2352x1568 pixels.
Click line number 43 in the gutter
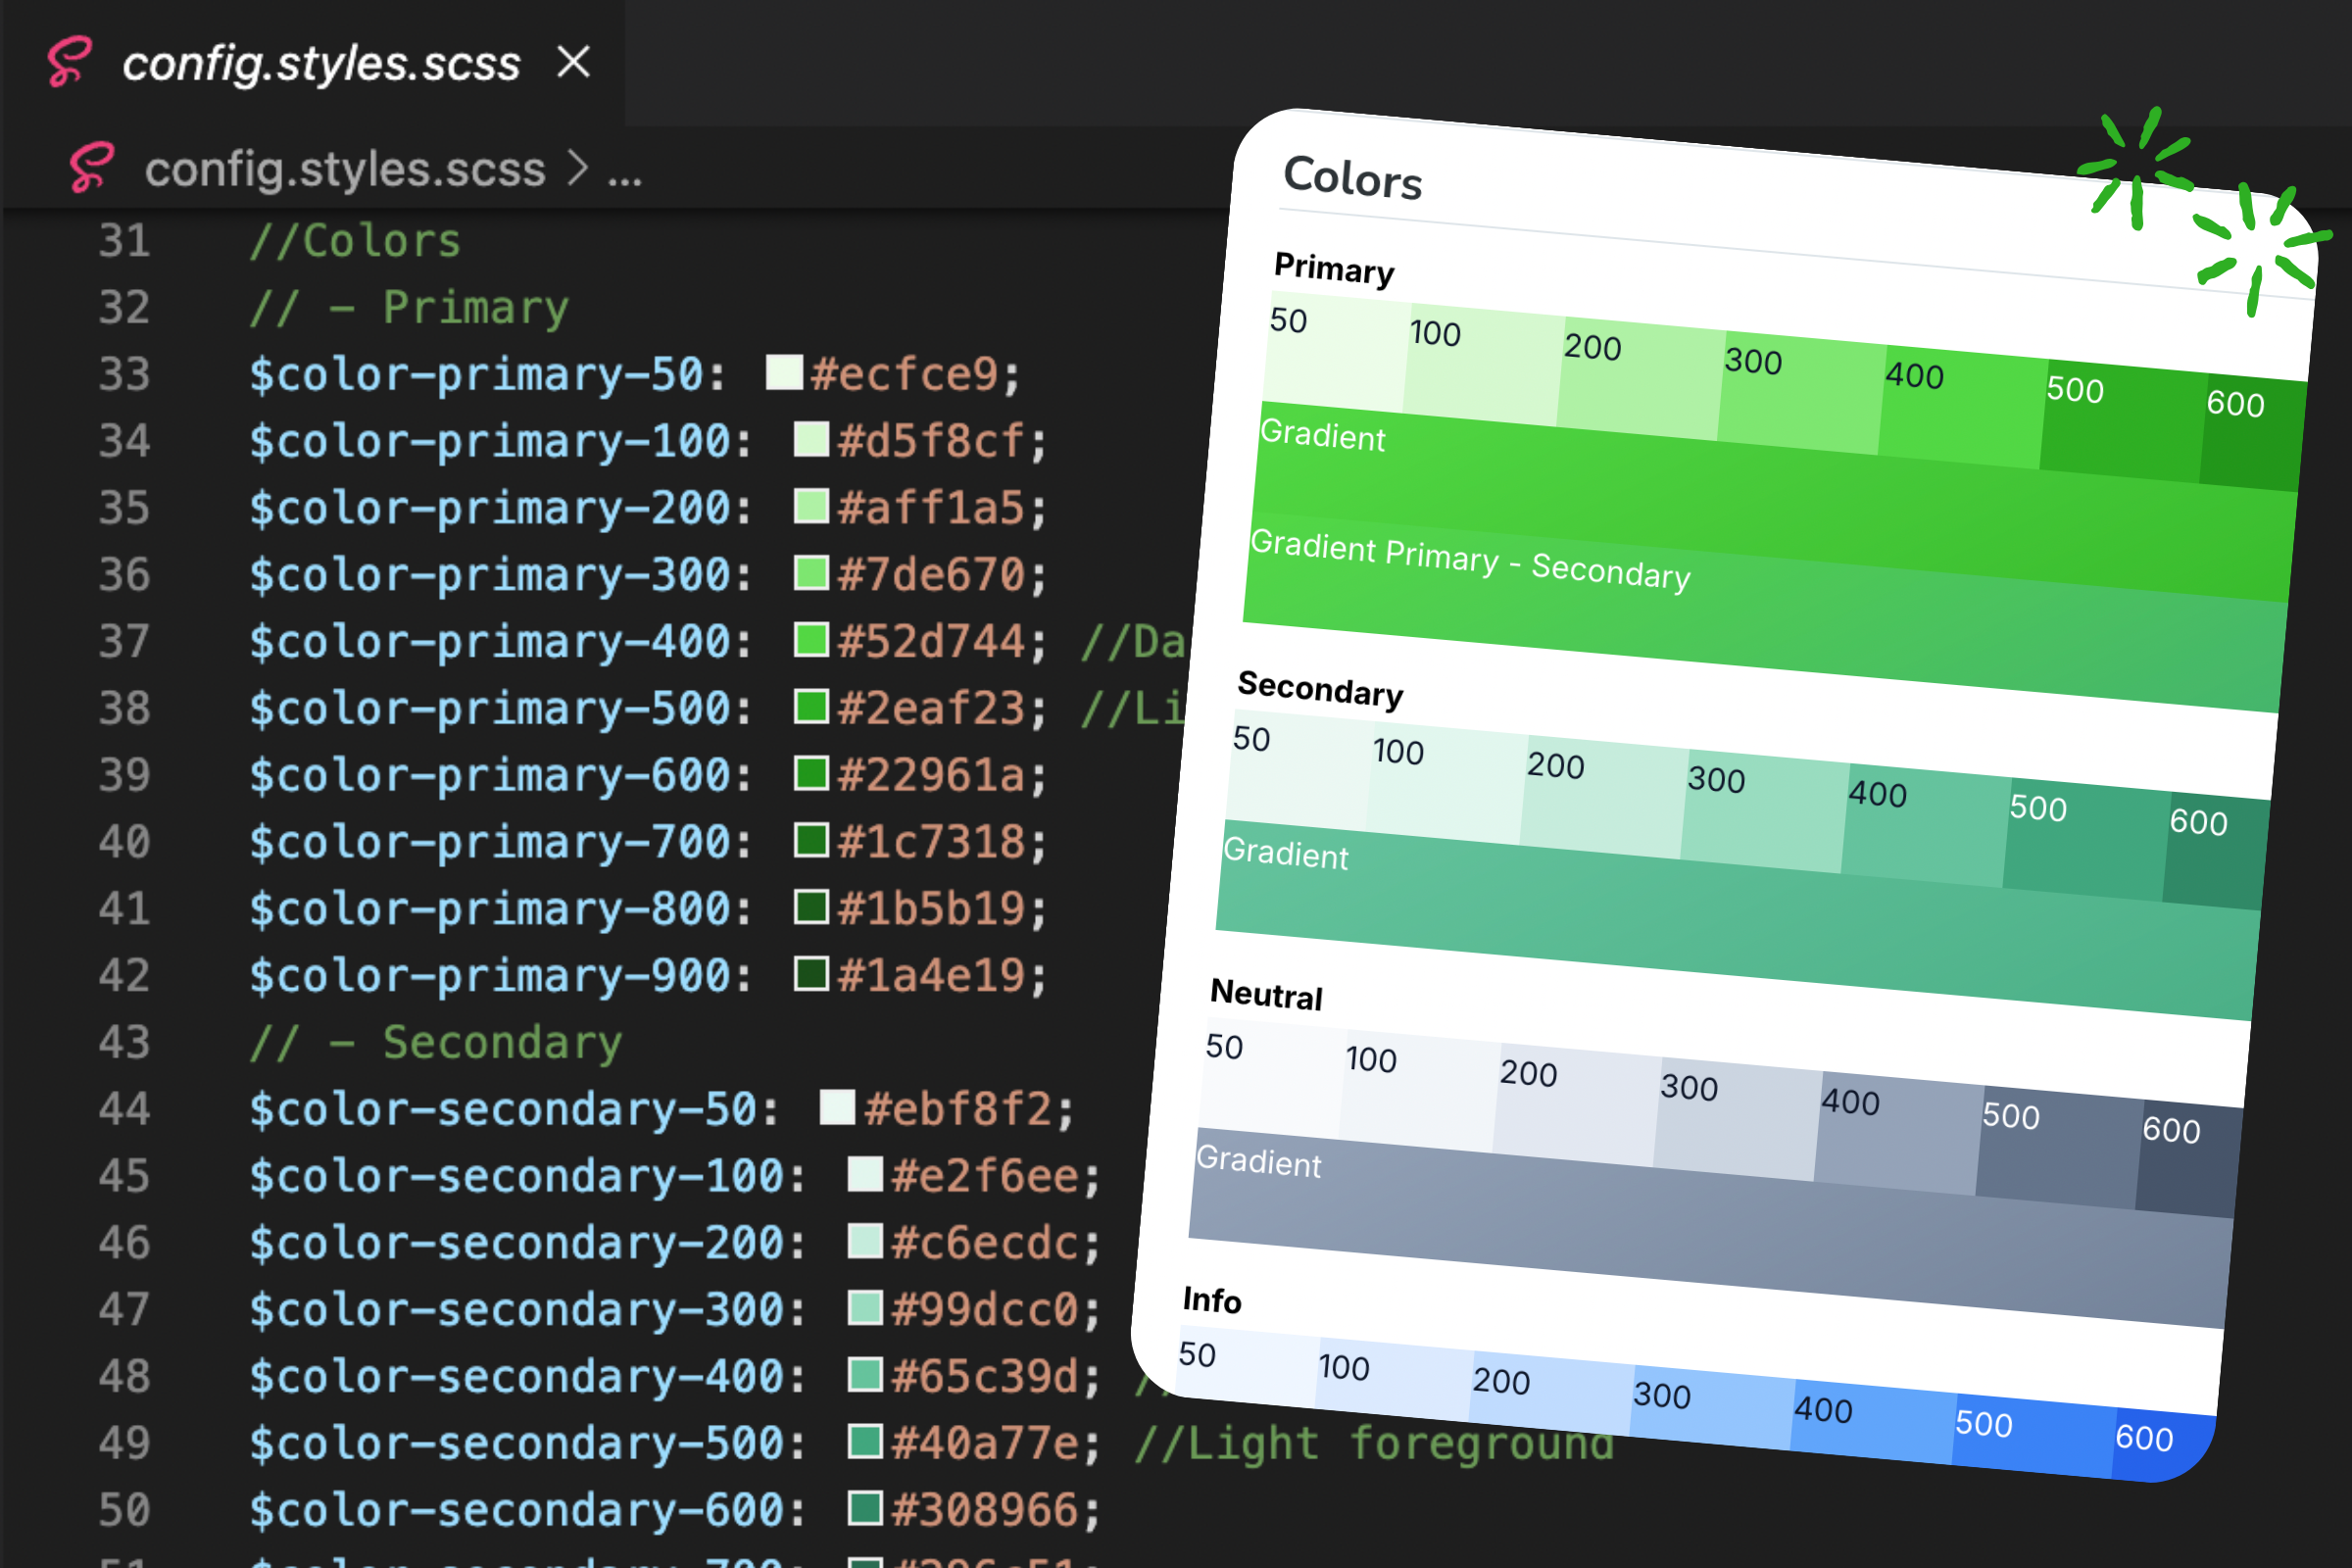tap(124, 1042)
